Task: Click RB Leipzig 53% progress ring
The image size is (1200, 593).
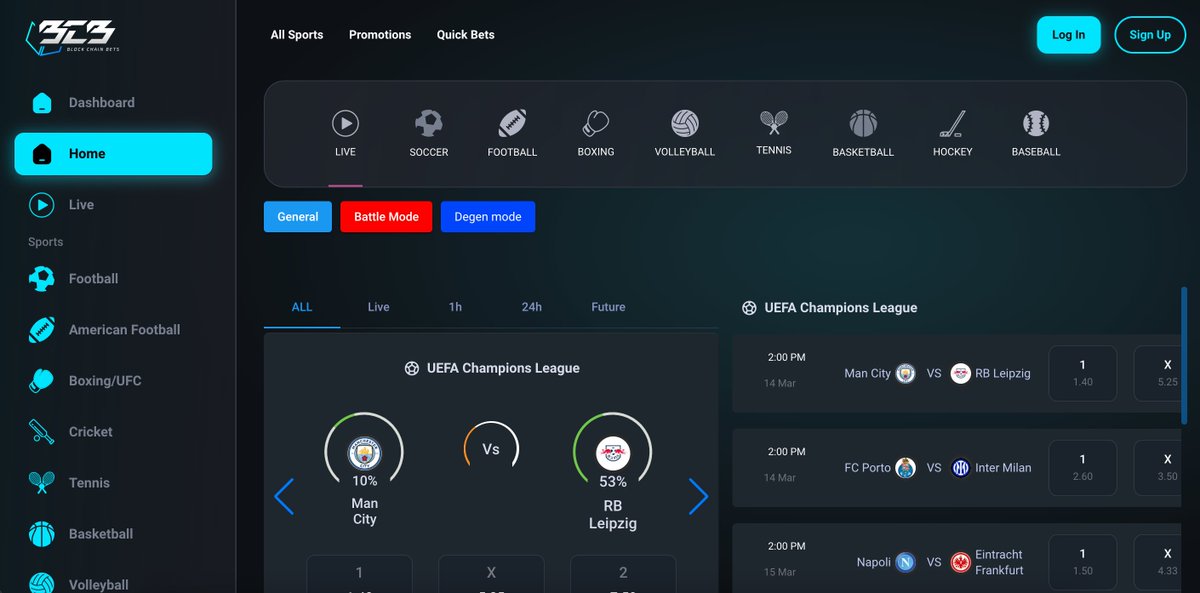Action: pos(613,452)
